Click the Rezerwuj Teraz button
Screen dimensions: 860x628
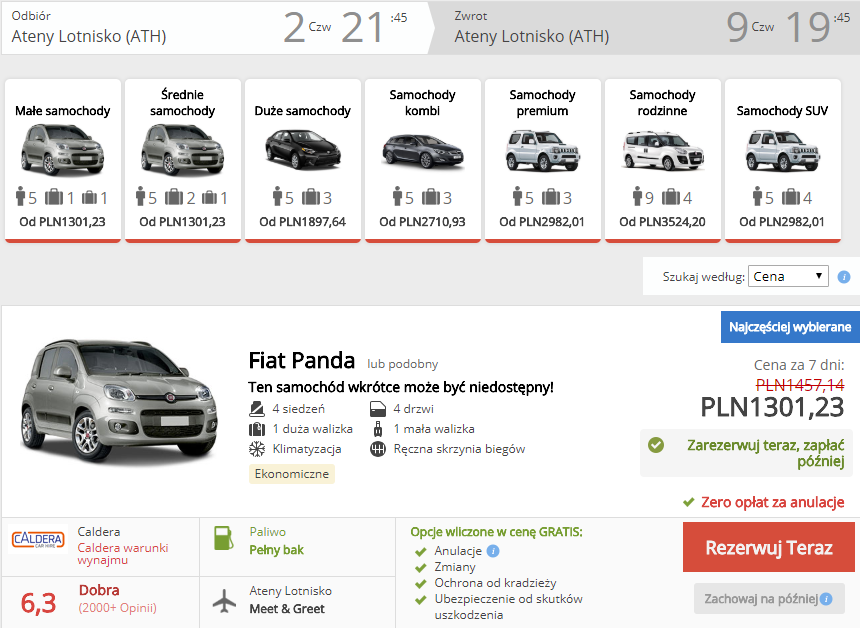[x=768, y=547]
